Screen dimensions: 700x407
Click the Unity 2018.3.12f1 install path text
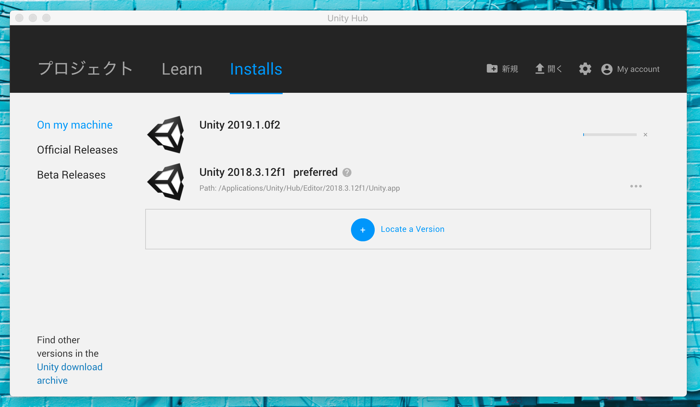click(300, 188)
